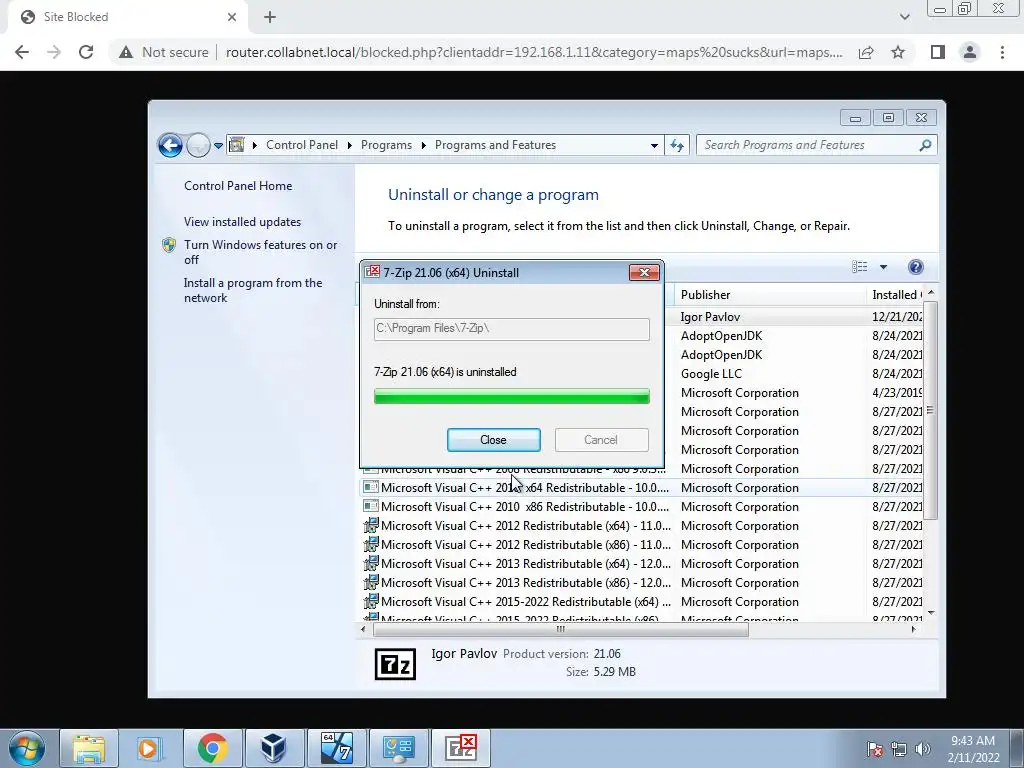The width and height of the screenshot is (1024, 768).
Task: Open a new Chrome tab
Action: 270,18
